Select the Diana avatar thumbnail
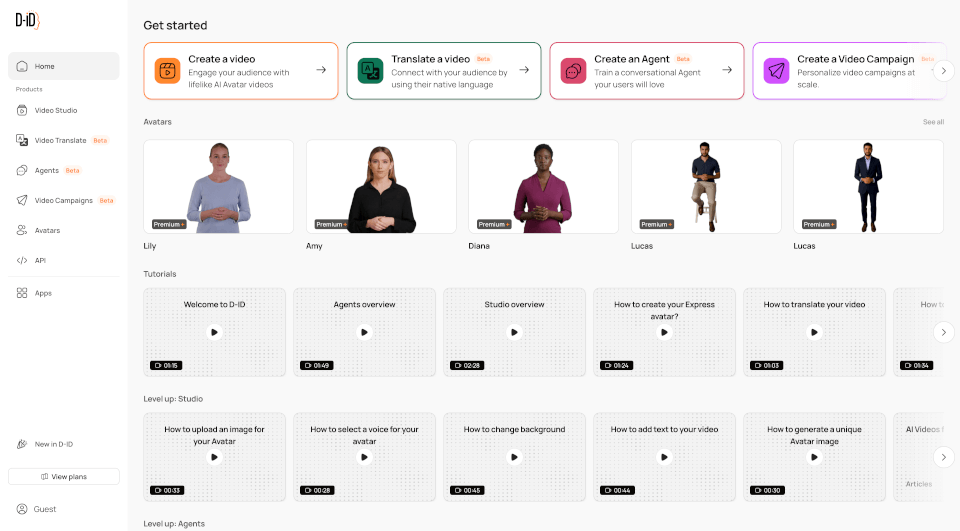This screenshot has width=960, height=531. point(543,187)
